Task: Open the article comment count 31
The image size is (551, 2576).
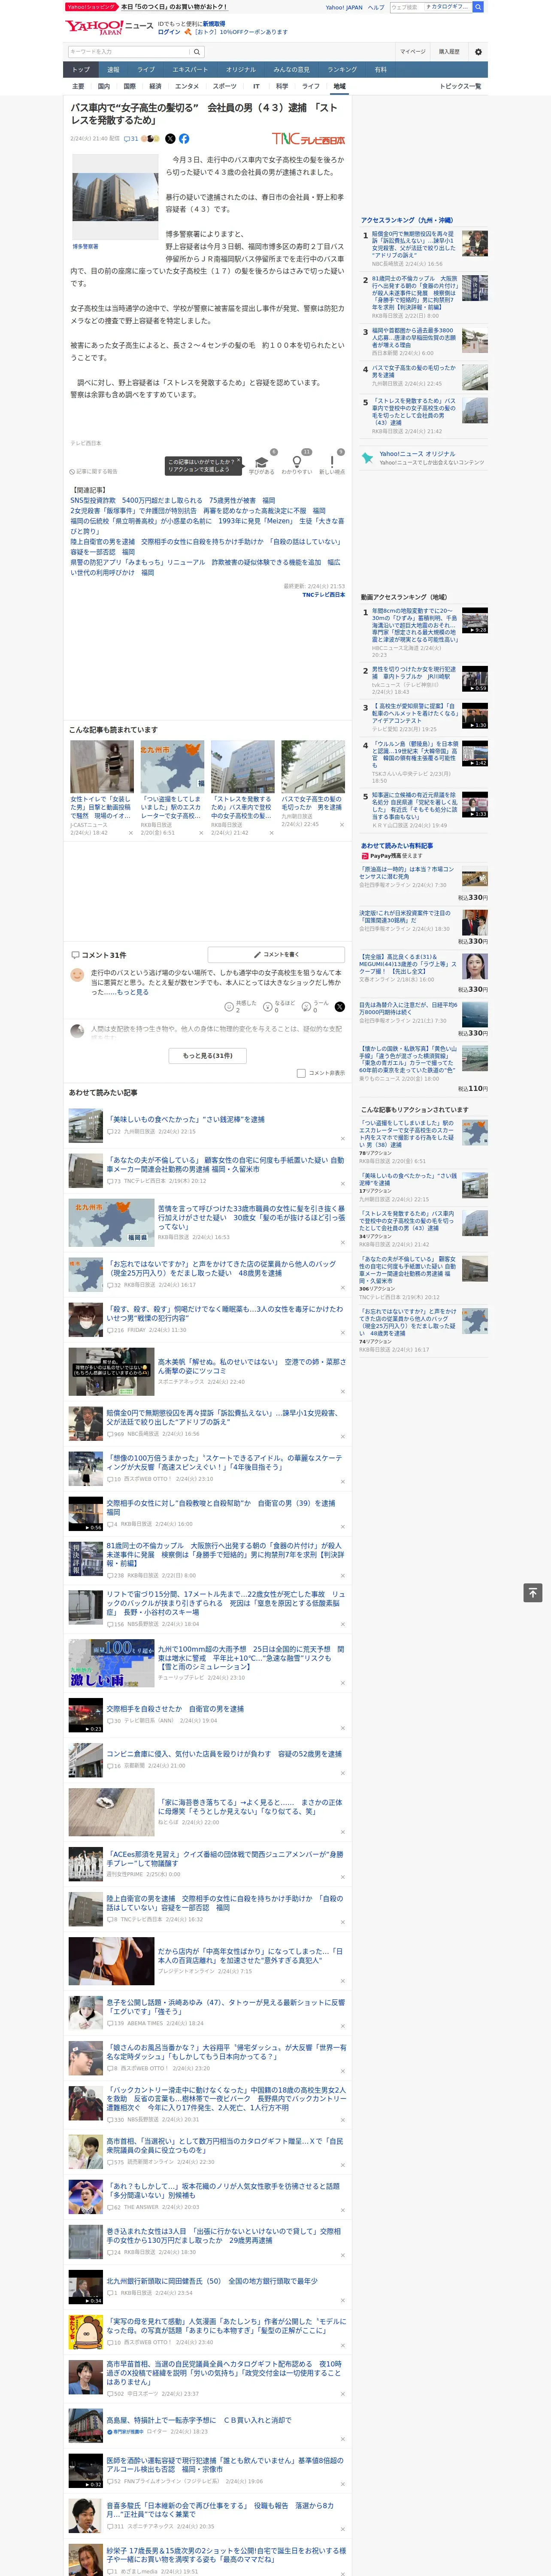Action: [131, 139]
